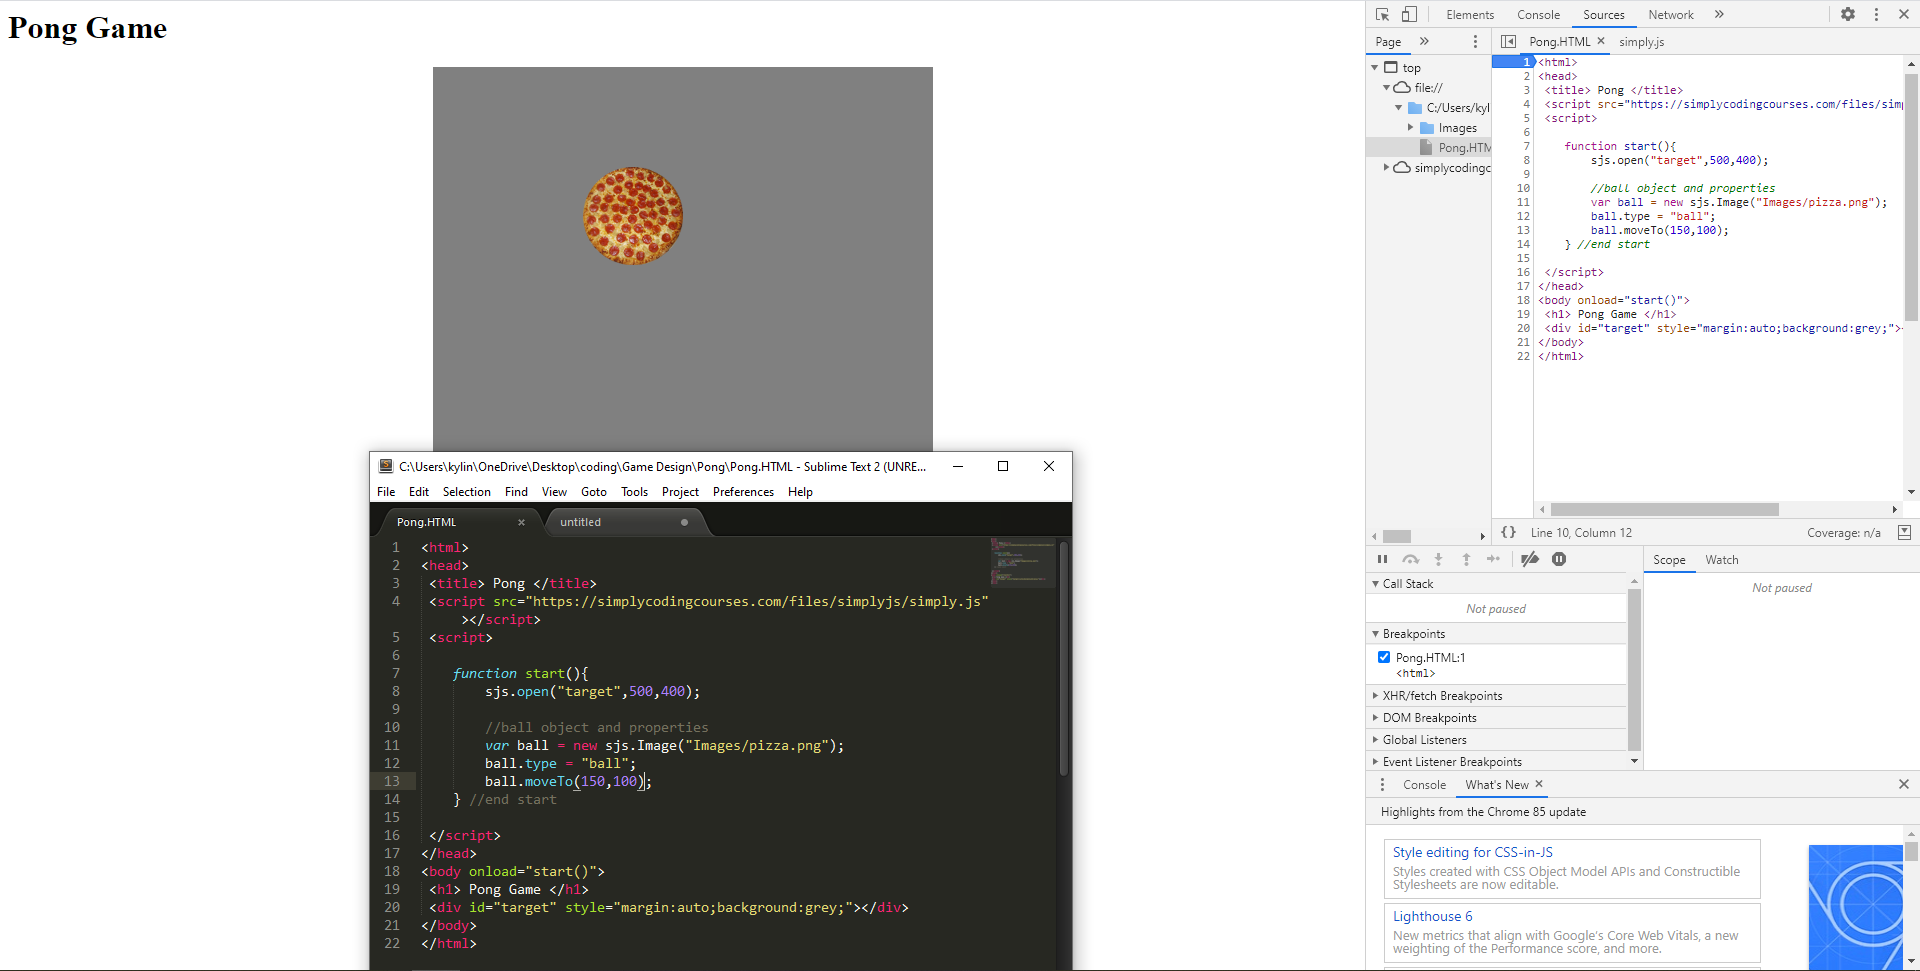Deactivate all breakpoints

(1530, 559)
